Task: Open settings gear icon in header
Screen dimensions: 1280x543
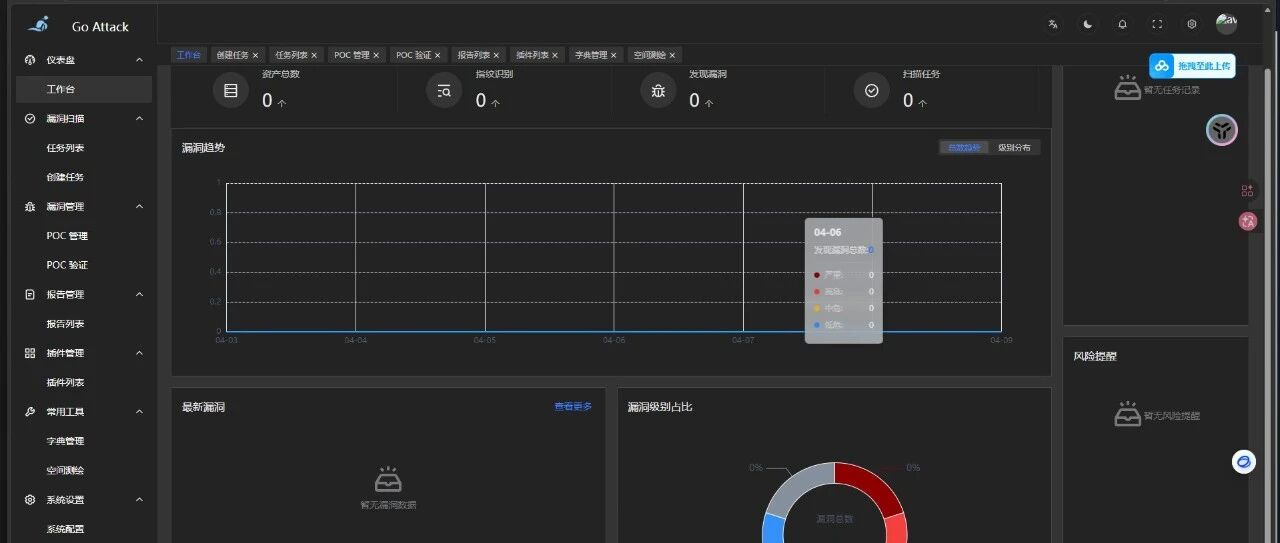Action: 1191,24
